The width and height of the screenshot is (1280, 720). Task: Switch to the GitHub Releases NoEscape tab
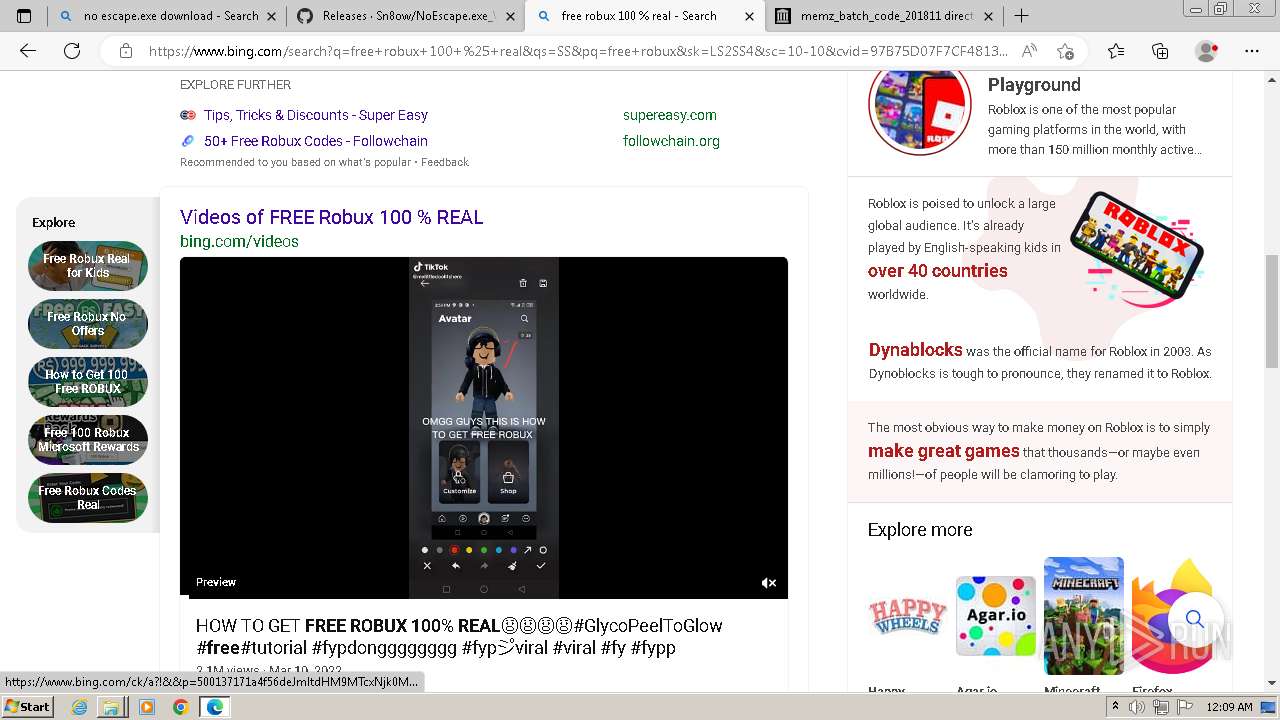click(x=406, y=16)
